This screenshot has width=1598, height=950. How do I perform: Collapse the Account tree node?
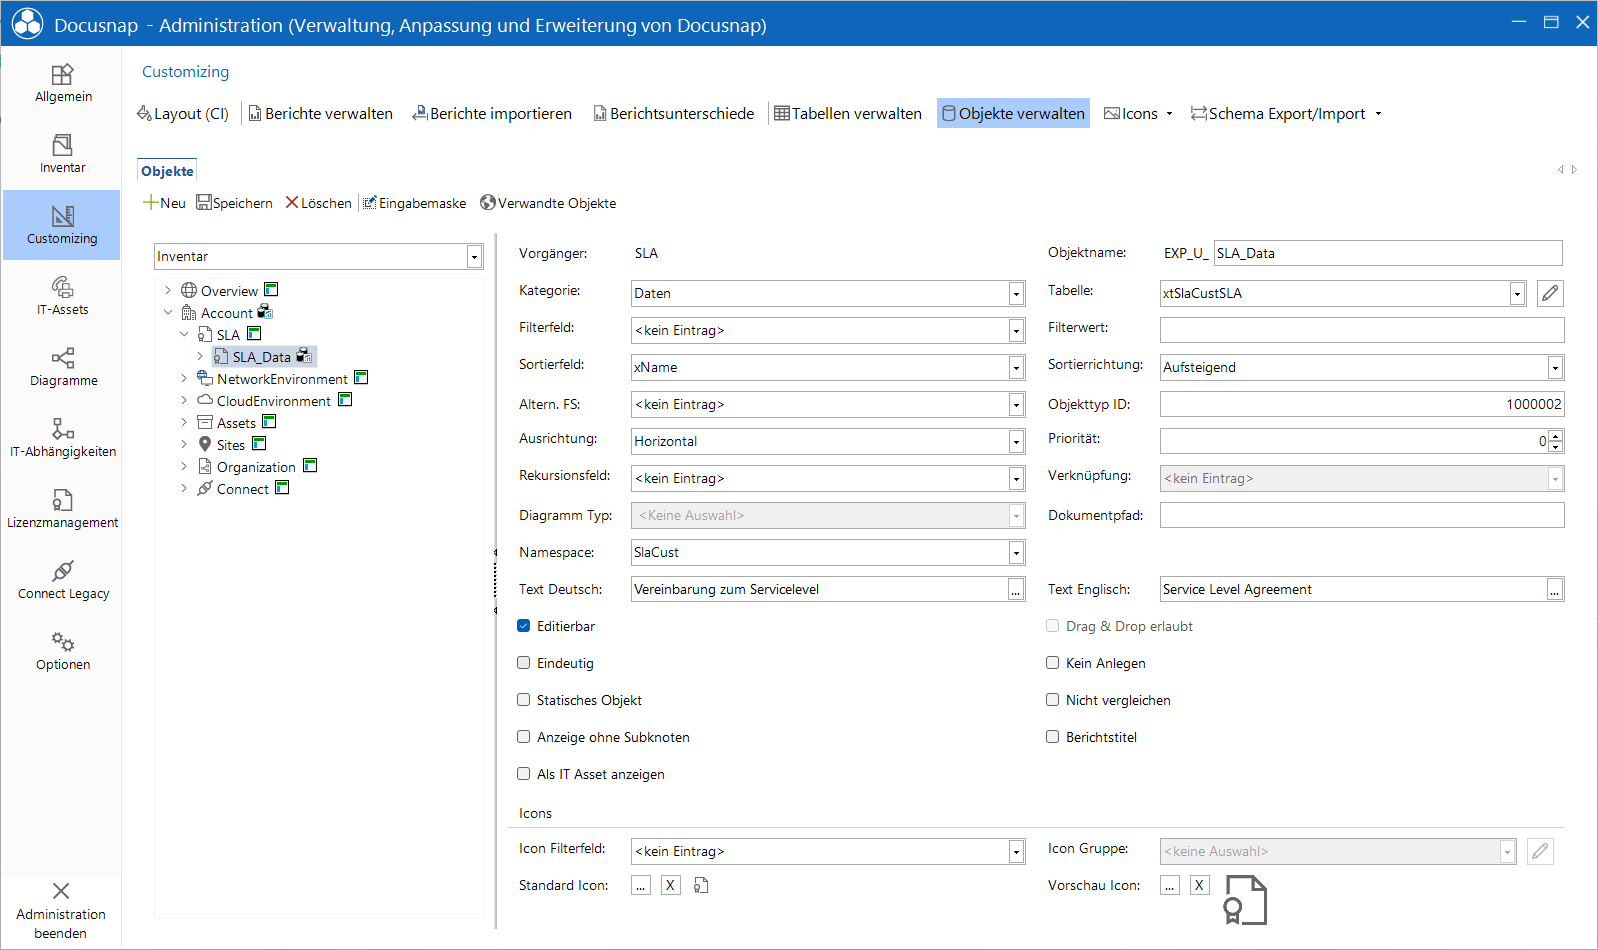click(x=168, y=313)
